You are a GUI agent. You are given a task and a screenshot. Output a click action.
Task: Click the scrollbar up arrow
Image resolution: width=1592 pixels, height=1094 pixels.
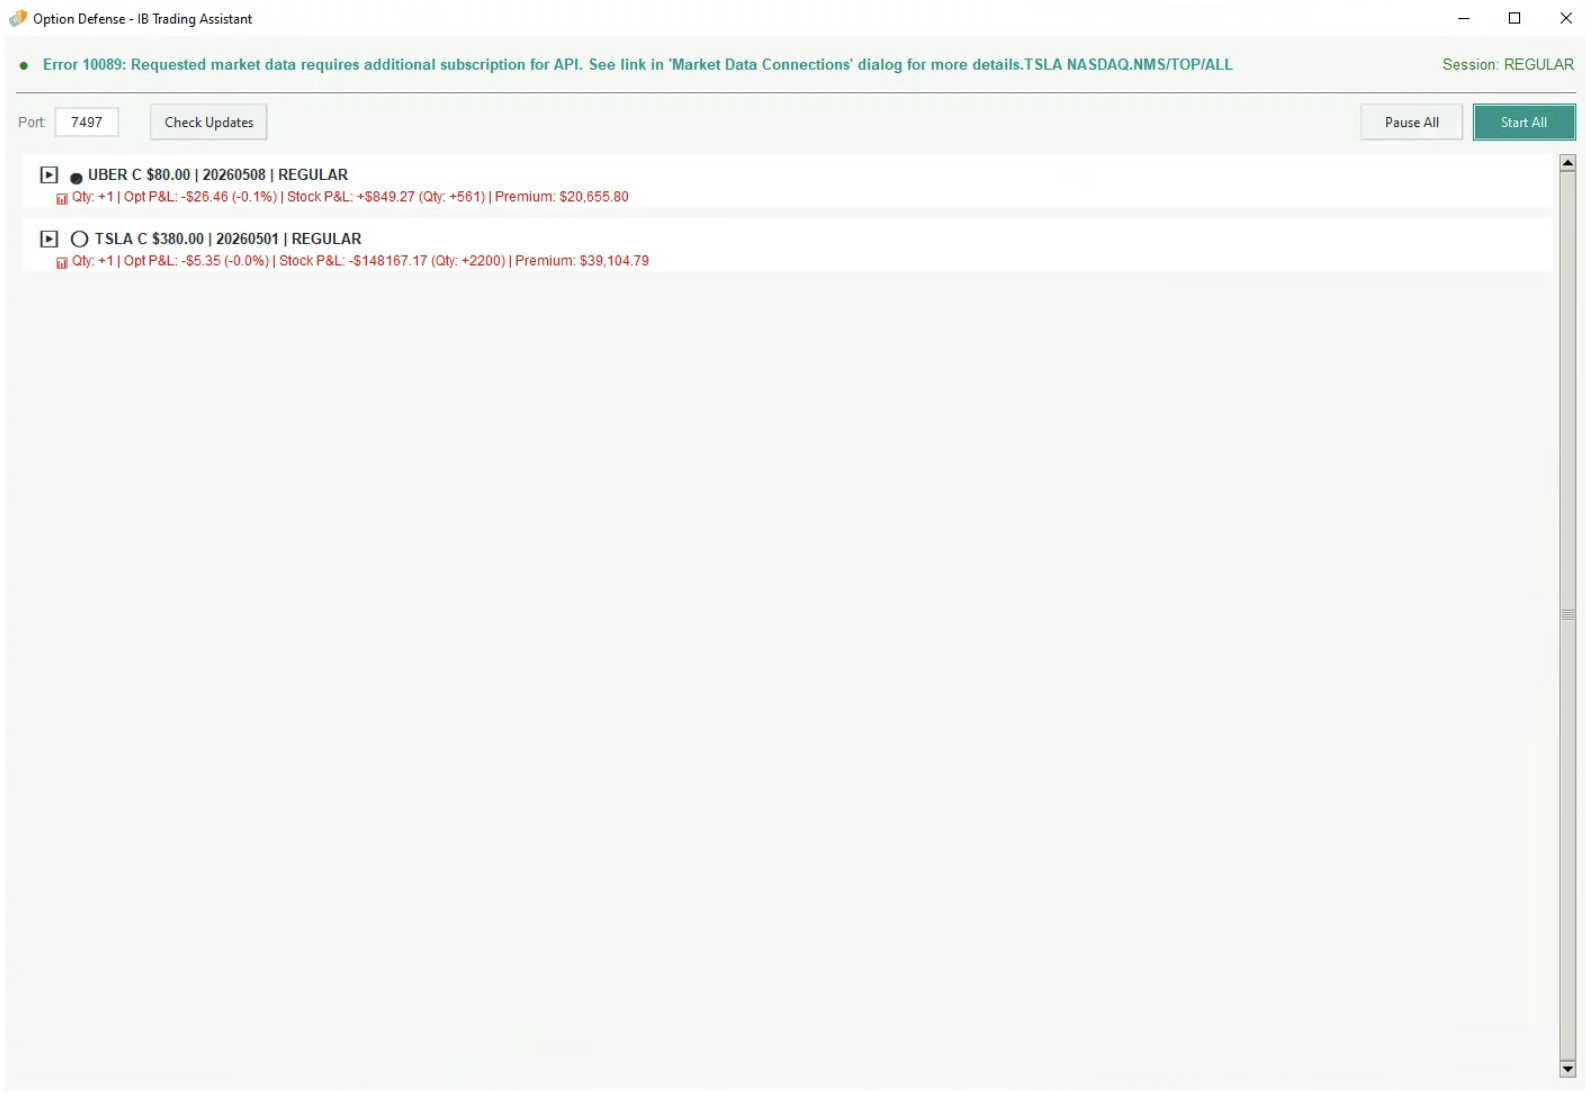tap(1567, 162)
